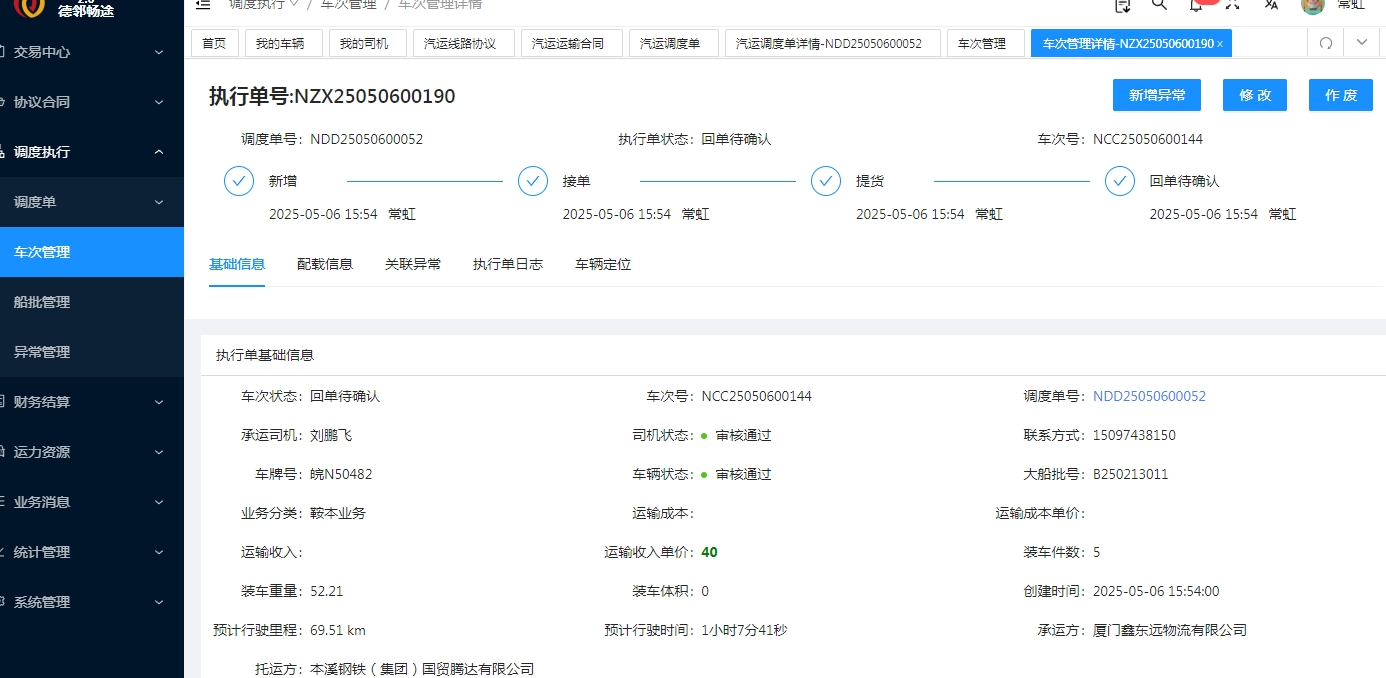1386x678 pixels.
Task: Expand the 运力资源 sidebar menu
Action: [x=92, y=452]
